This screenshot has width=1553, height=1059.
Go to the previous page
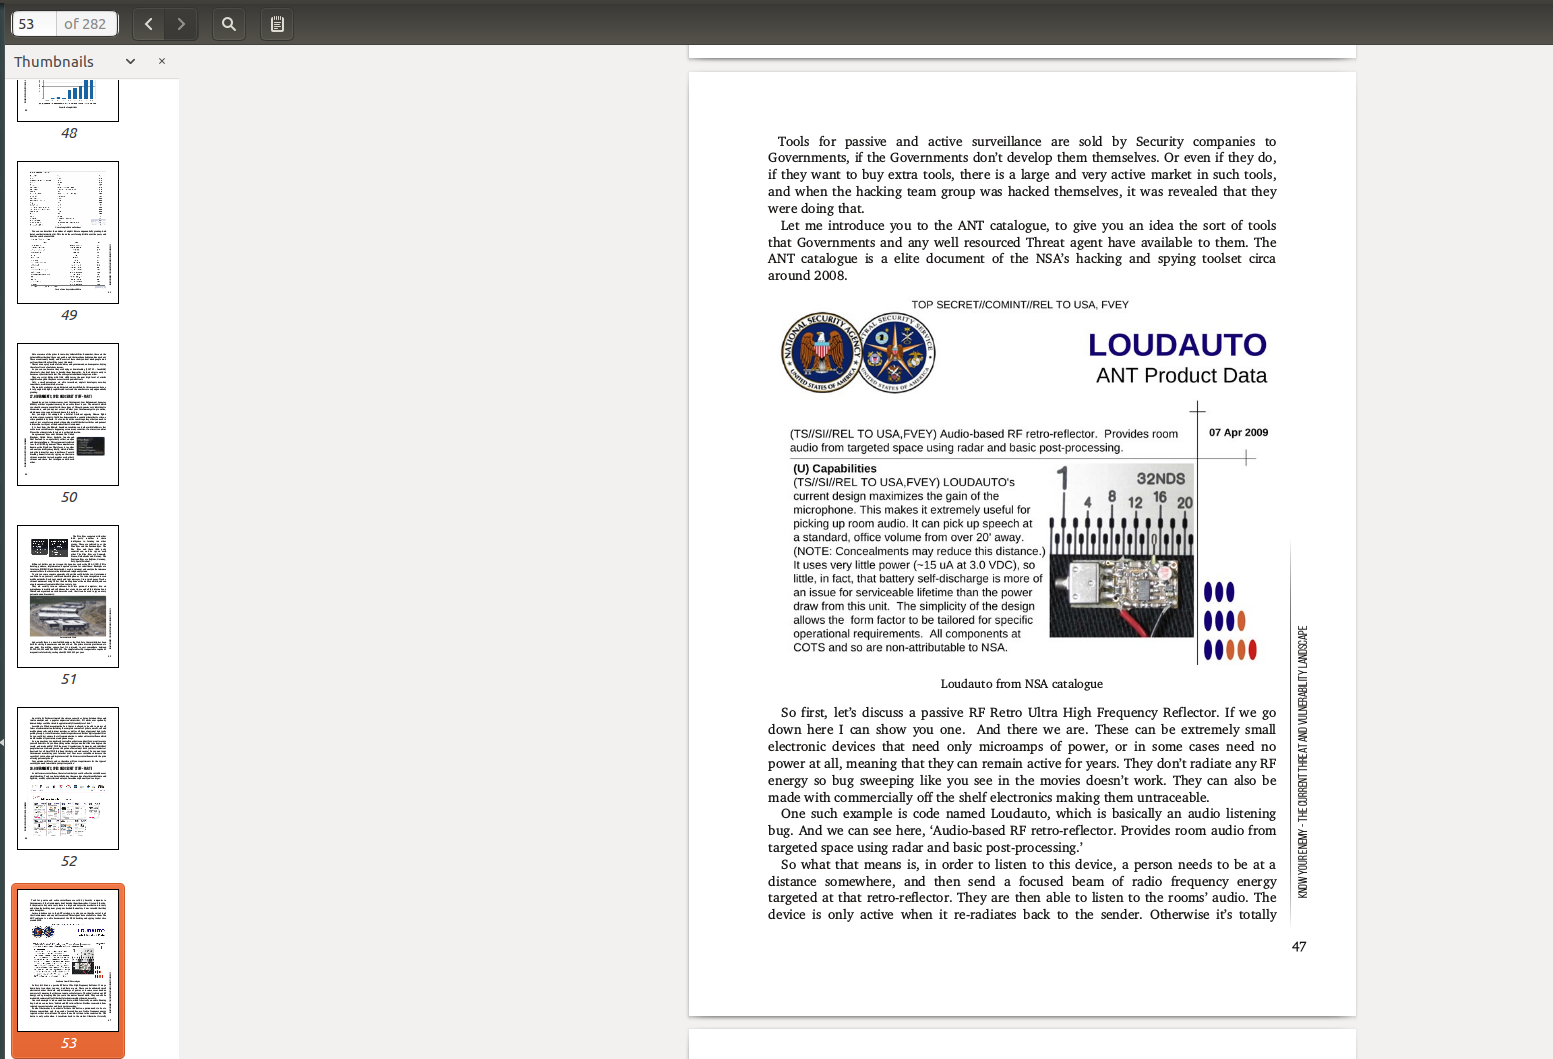click(x=149, y=24)
